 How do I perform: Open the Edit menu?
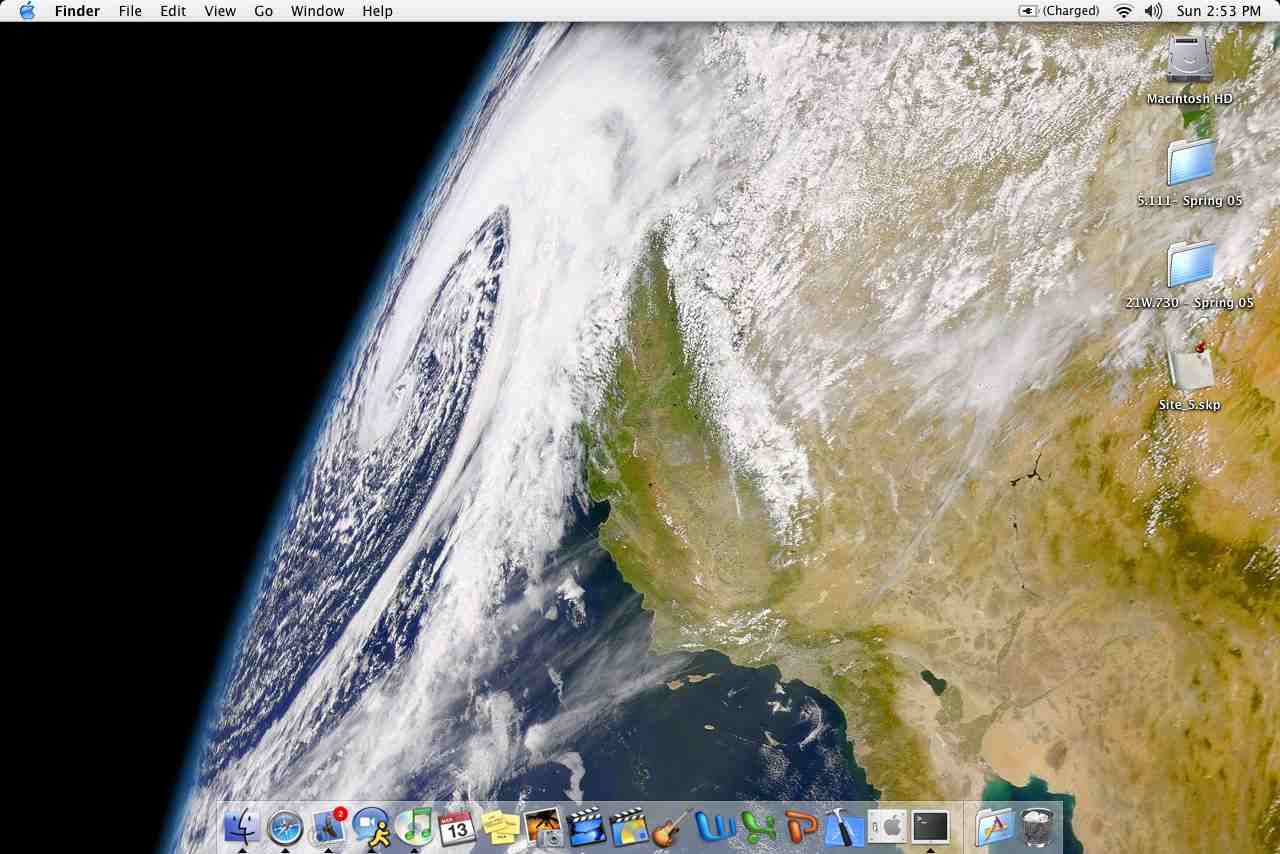(173, 11)
